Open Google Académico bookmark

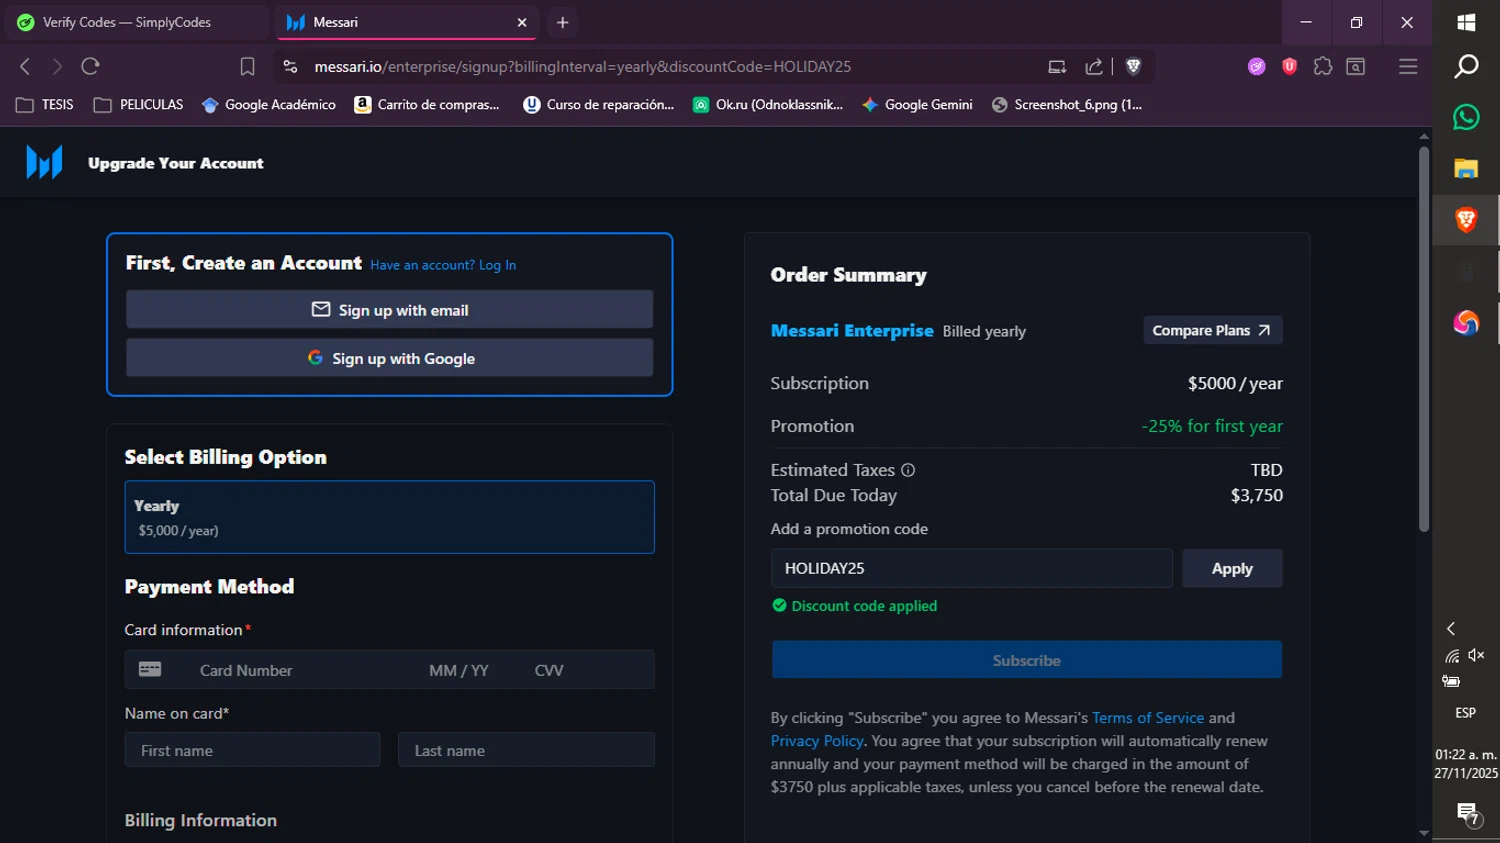tap(269, 104)
